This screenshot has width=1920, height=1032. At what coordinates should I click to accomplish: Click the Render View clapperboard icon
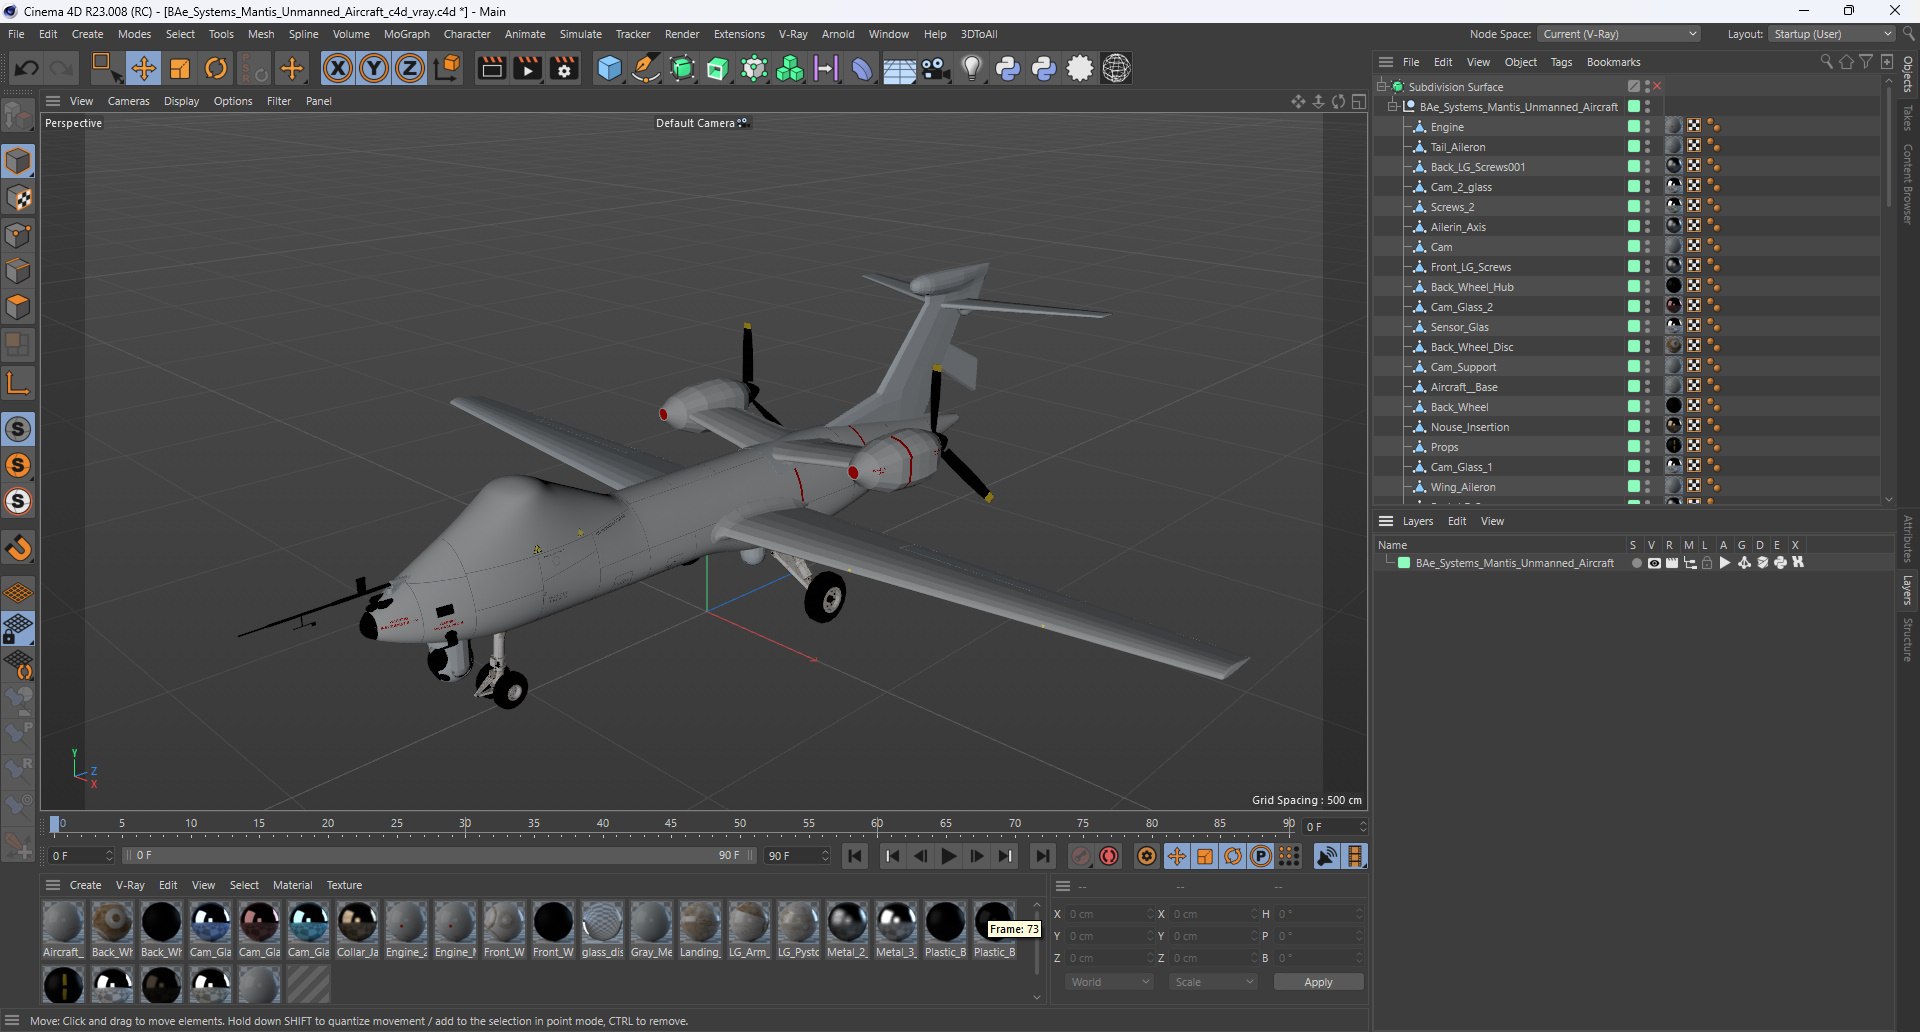point(491,68)
